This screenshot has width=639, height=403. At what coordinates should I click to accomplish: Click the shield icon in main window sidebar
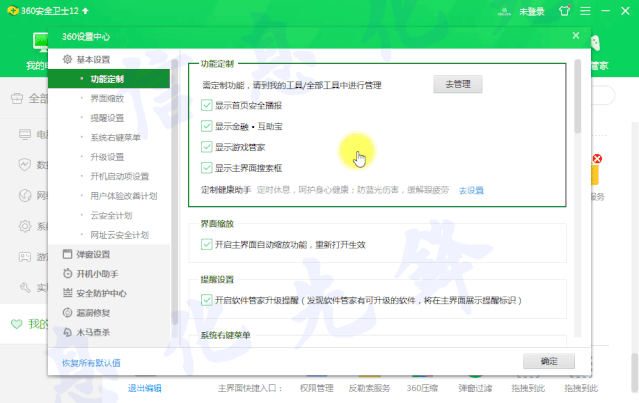tap(25, 165)
